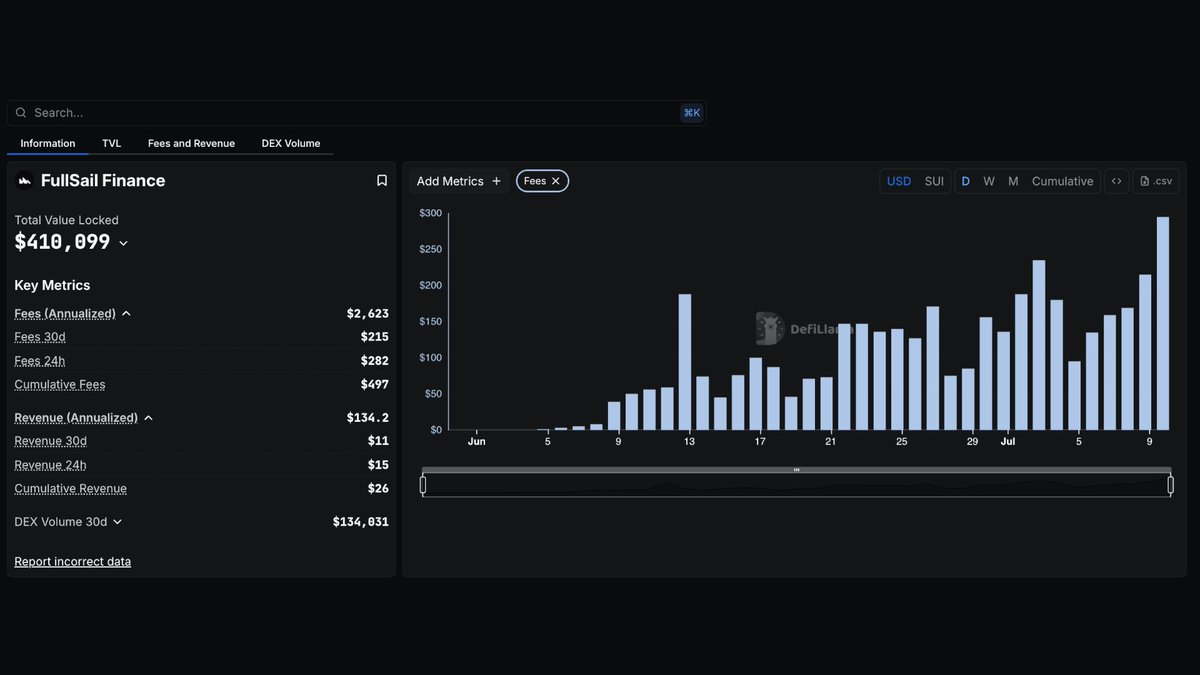Expand DEX Volume 30d details
Viewport: 1200px width, 675px height.
tap(117, 522)
